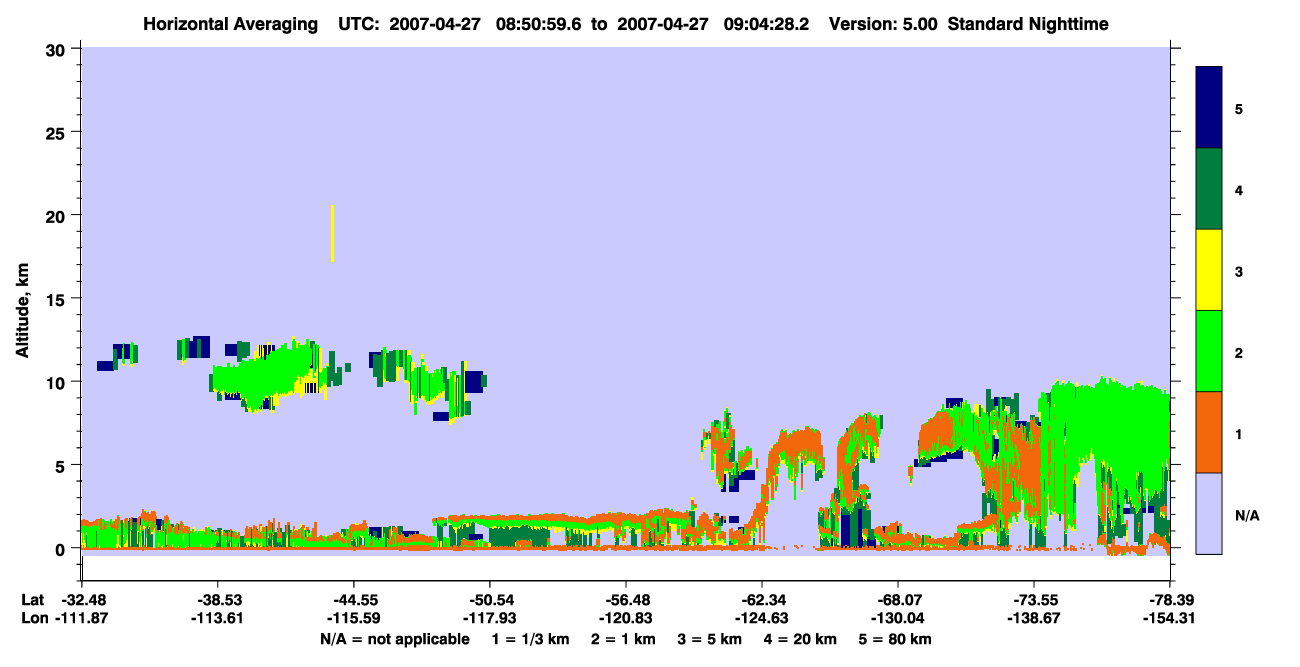Screen dimensions: 1300x667
Task: Click the longitude value -138.67
Action: tap(1033, 618)
